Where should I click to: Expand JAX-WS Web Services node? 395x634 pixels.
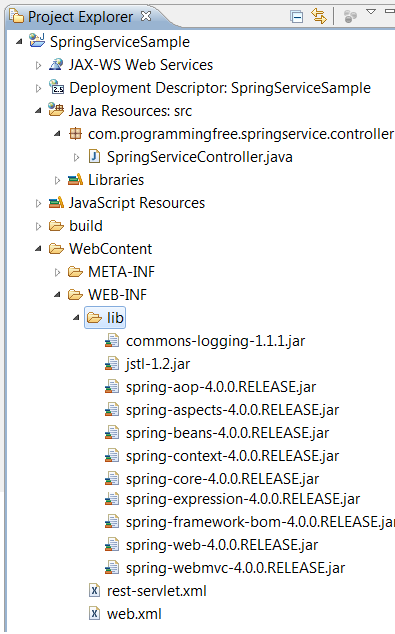(38, 65)
